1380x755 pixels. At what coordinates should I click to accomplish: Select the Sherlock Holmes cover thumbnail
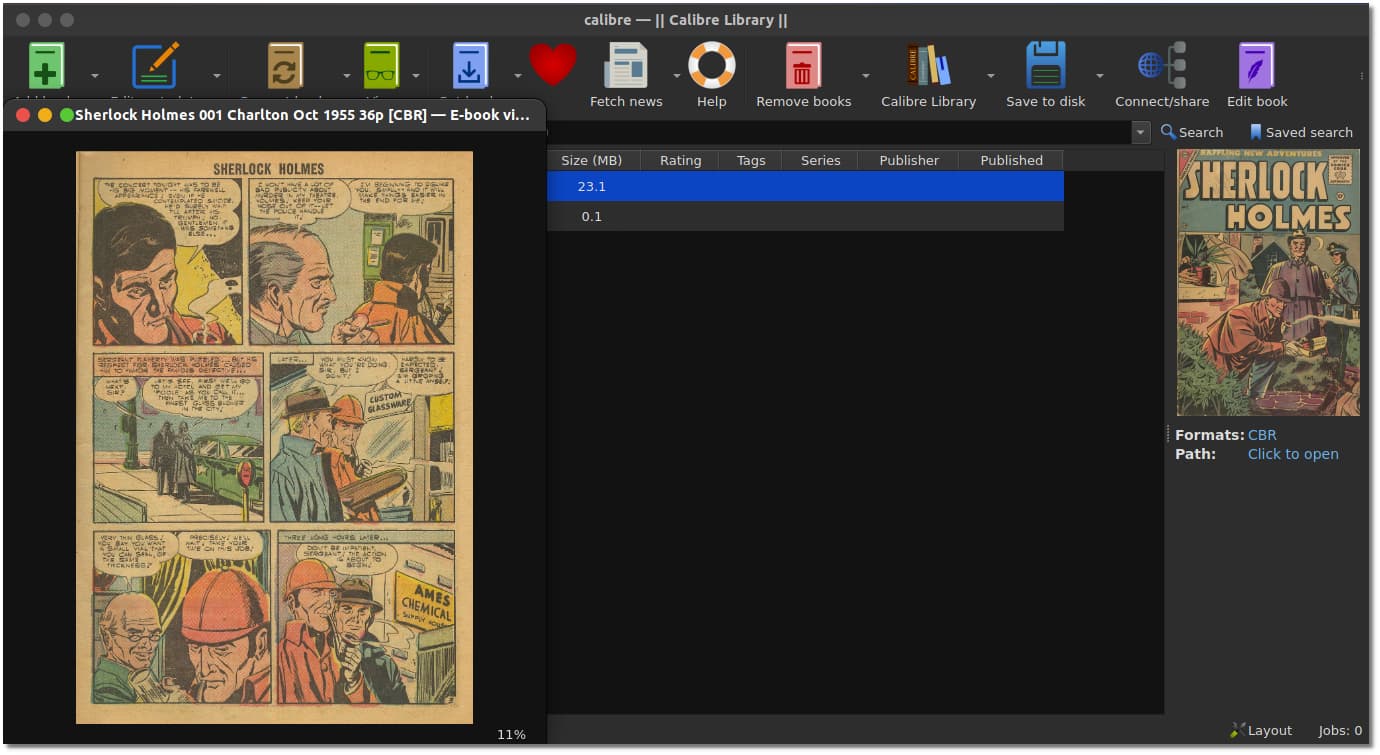[x=1267, y=282]
